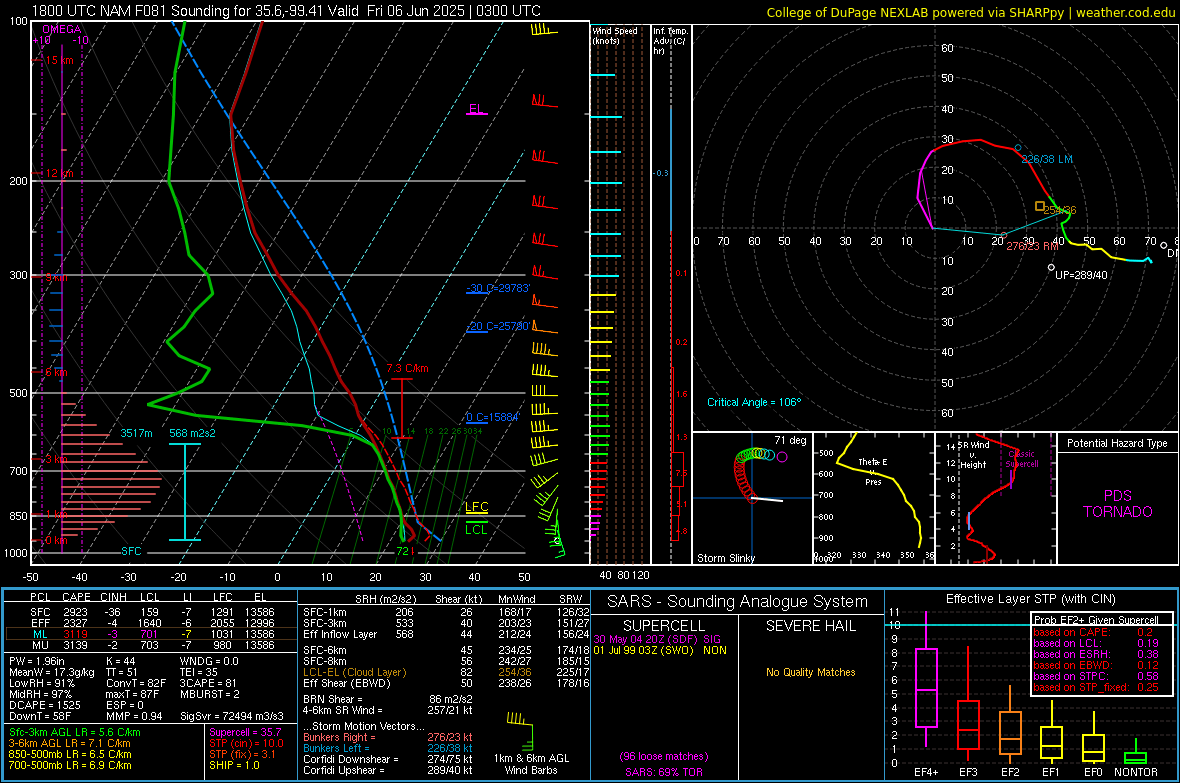Click the "0 C=15884'" freezing level label
The width and height of the screenshot is (1180, 783).
(493, 417)
